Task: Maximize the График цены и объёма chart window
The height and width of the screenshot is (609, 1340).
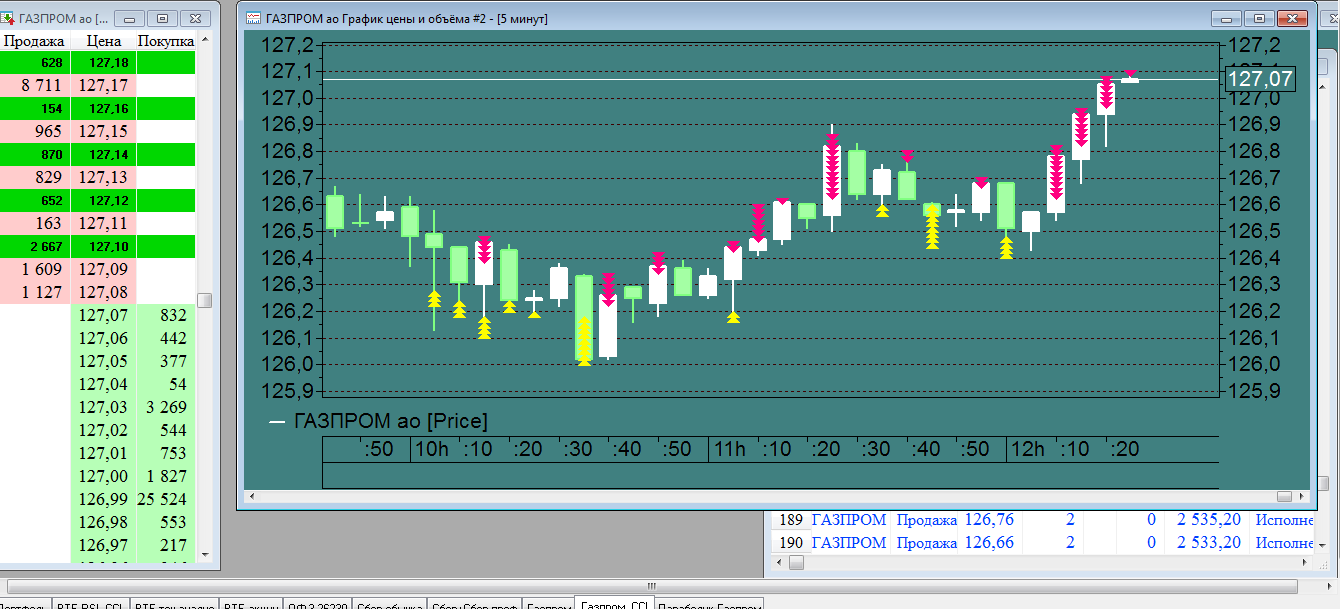Action: 1259,18
